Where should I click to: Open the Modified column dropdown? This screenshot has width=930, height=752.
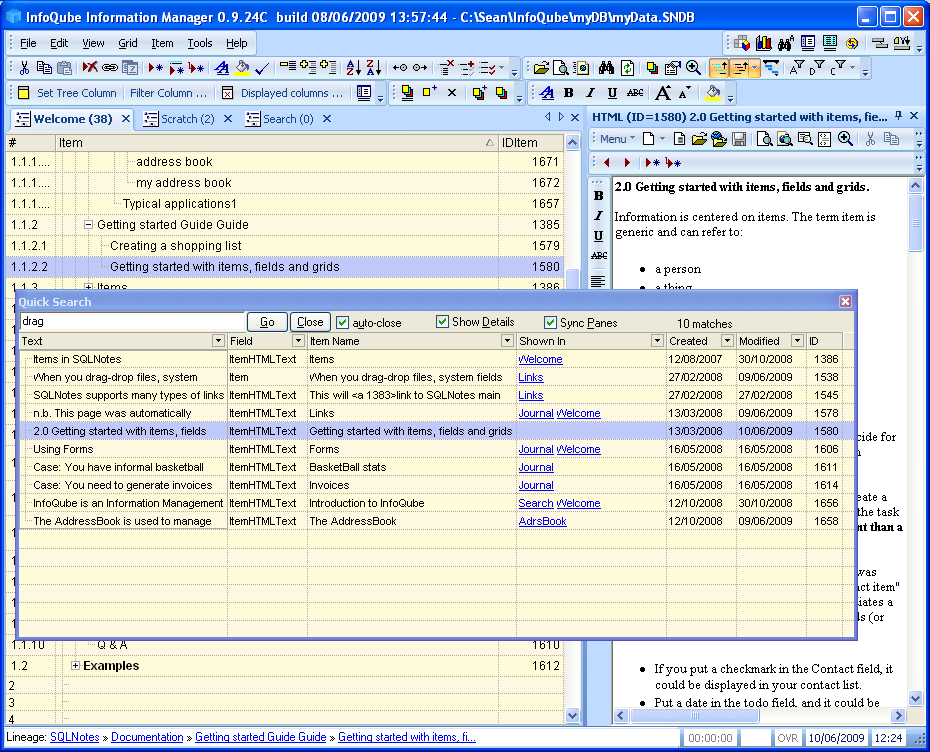(x=797, y=341)
